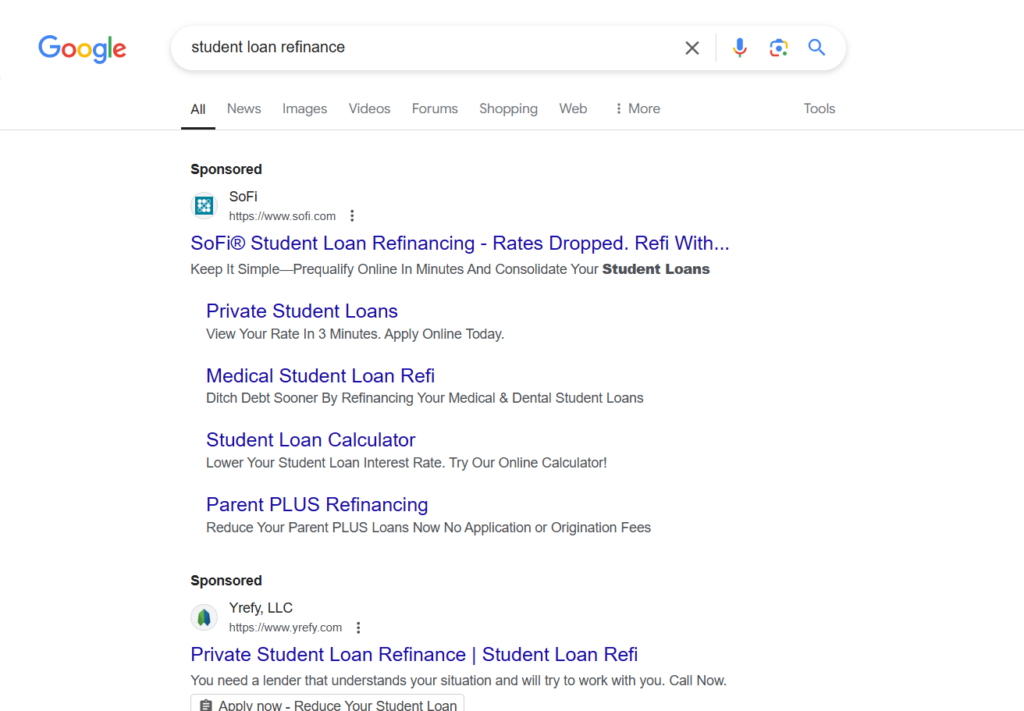
Task: Switch to the Videos tab
Action: 369,109
